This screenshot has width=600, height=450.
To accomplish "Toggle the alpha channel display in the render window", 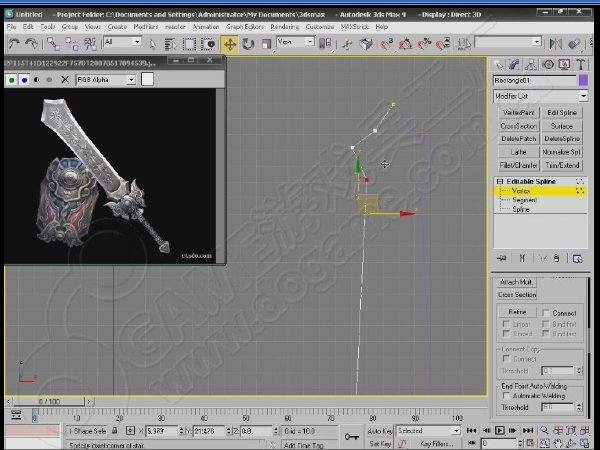I will [37, 80].
